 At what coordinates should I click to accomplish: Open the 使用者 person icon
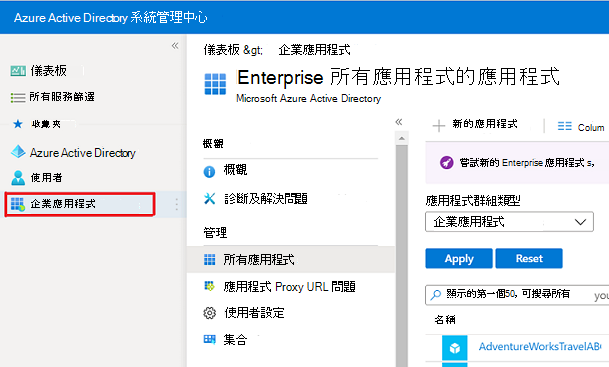pyautogui.click(x=18, y=178)
